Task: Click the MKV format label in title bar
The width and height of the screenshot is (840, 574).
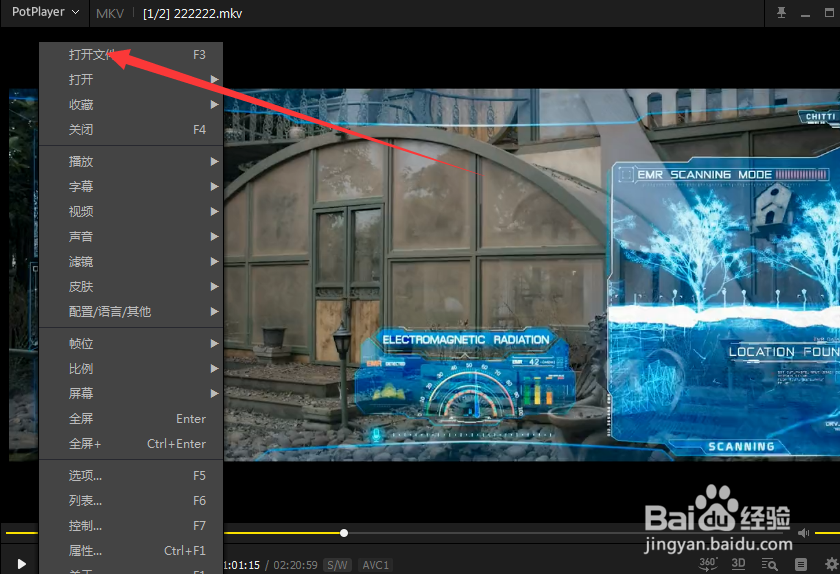Action: coord(110,13)
